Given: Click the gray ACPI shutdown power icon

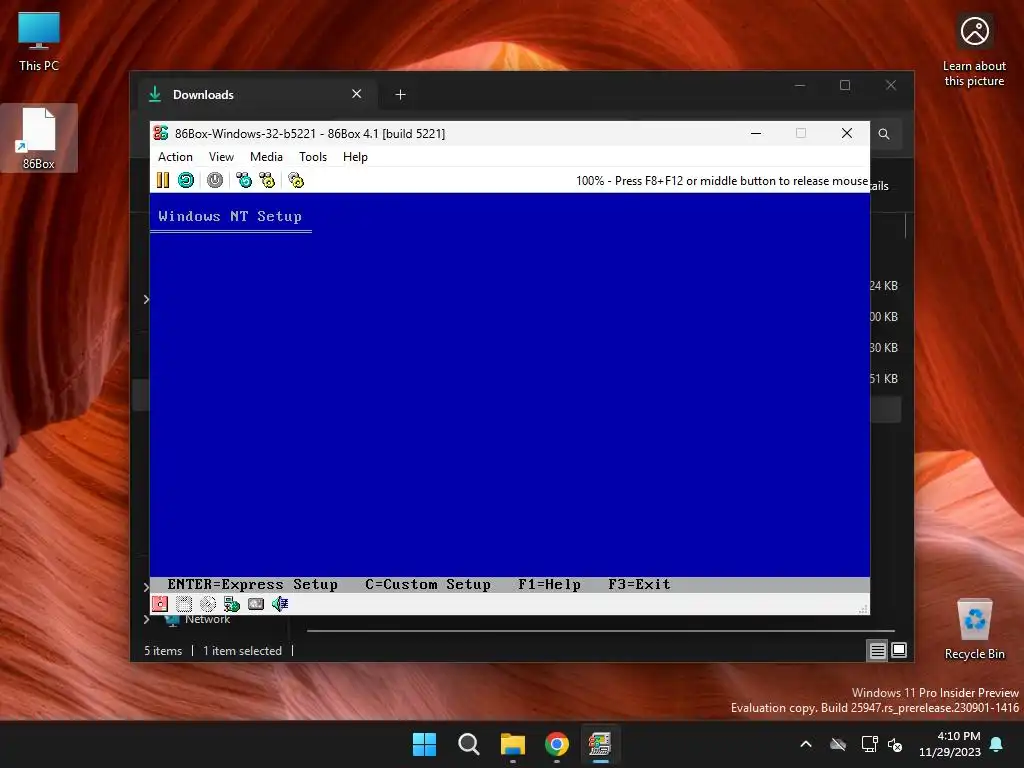Looking at the screenshot, I should (215, 180).
